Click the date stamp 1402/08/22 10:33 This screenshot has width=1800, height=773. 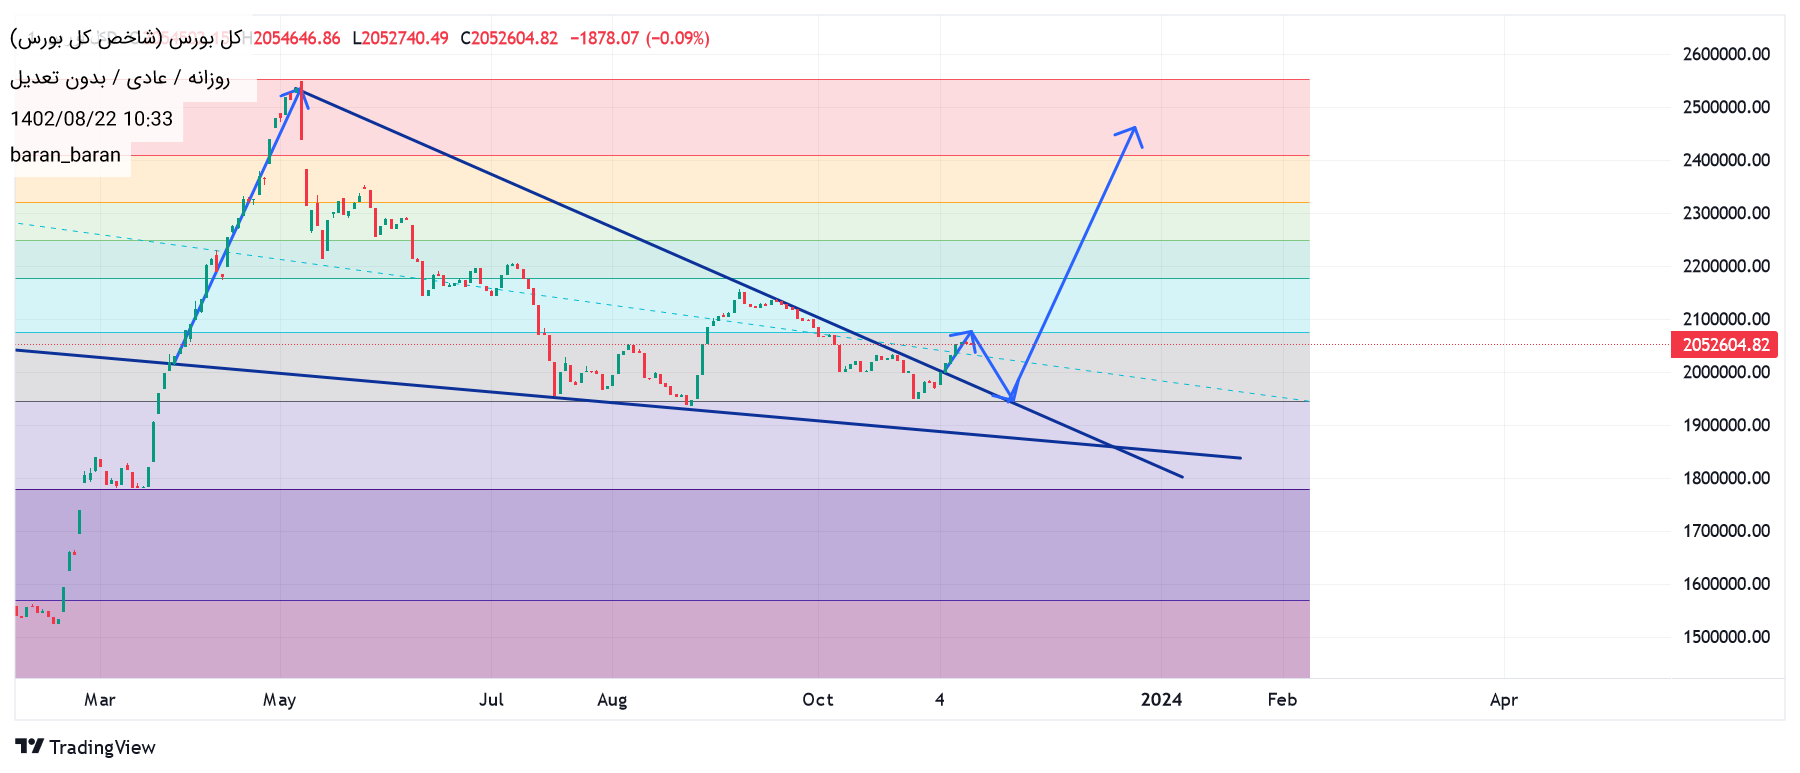point(92,119)
